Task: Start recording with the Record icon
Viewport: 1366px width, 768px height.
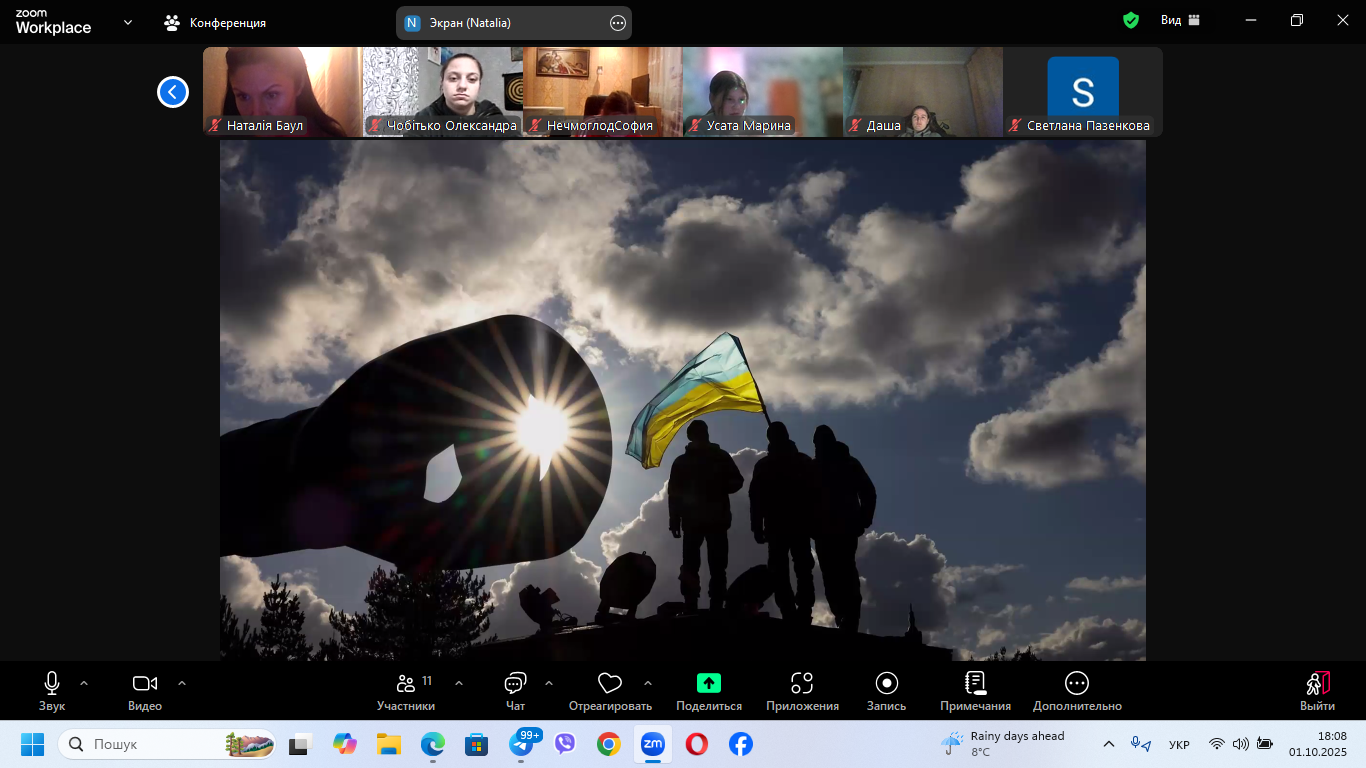Action: (x=886, y=684)
